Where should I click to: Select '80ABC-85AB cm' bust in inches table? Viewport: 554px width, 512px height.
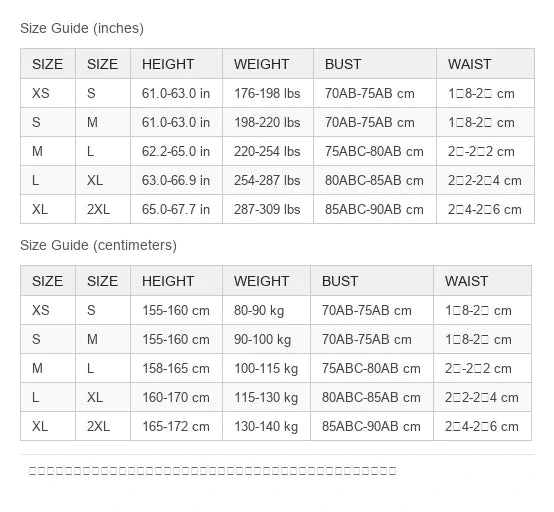coord(375,180)
